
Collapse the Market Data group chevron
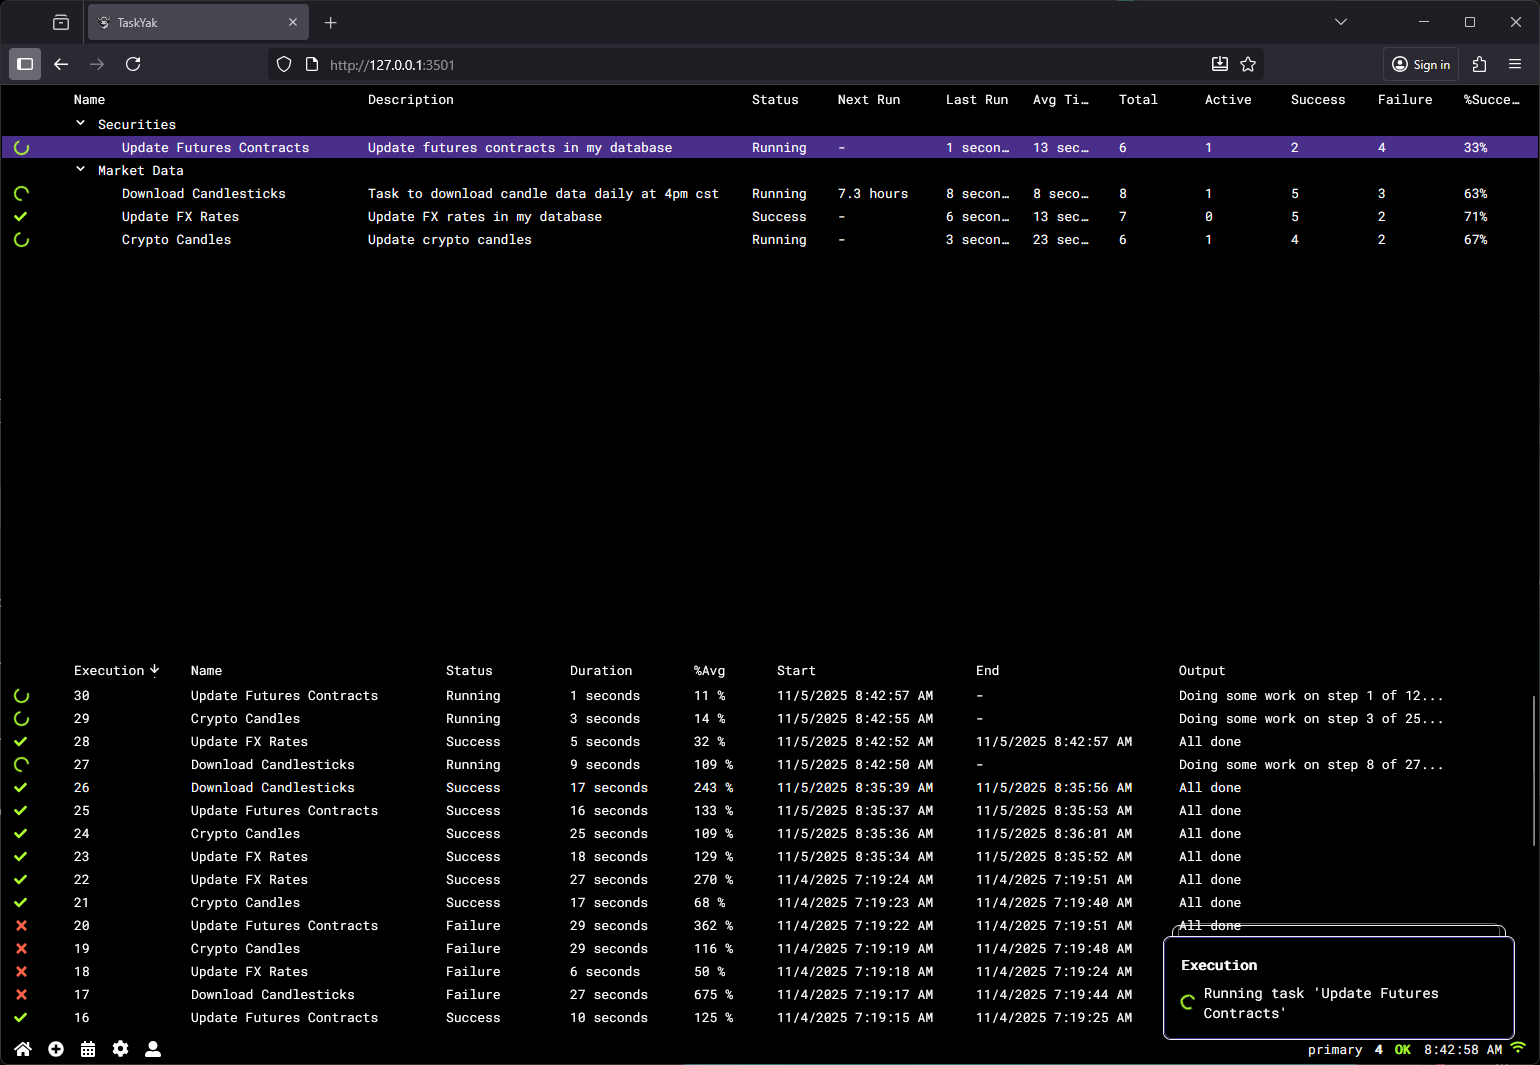point(80,169)
